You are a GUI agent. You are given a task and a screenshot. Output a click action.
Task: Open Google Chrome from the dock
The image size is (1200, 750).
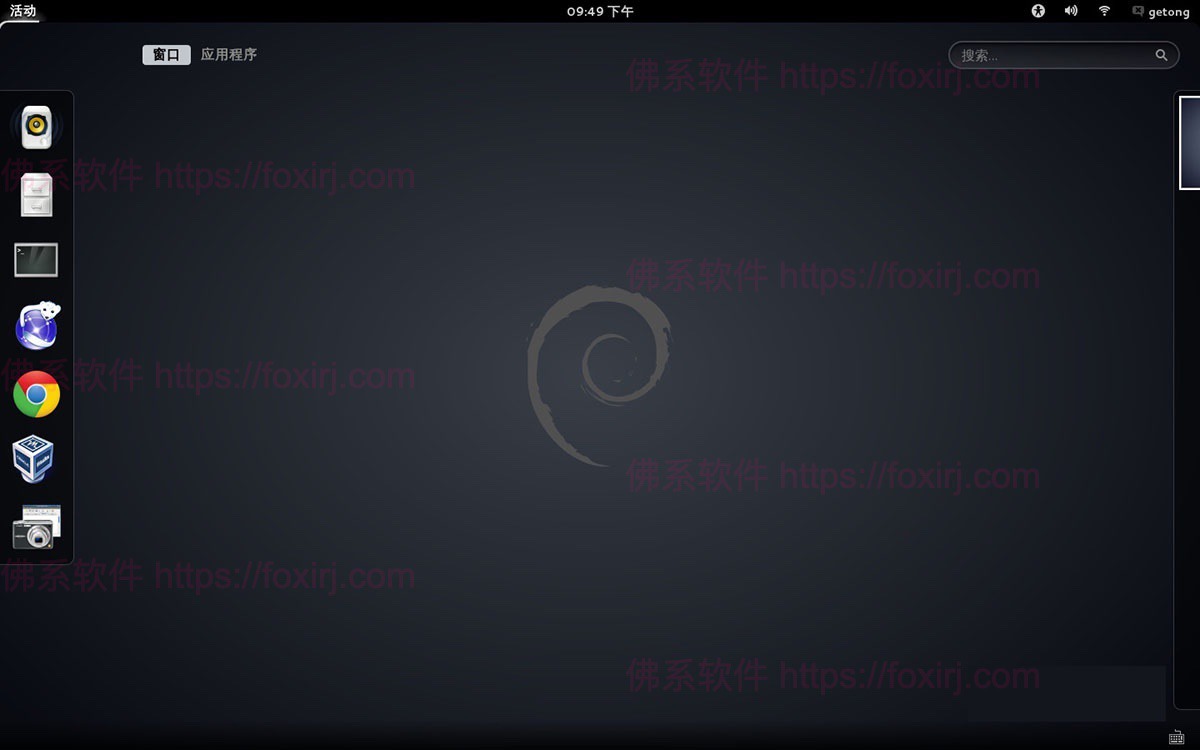36,393
